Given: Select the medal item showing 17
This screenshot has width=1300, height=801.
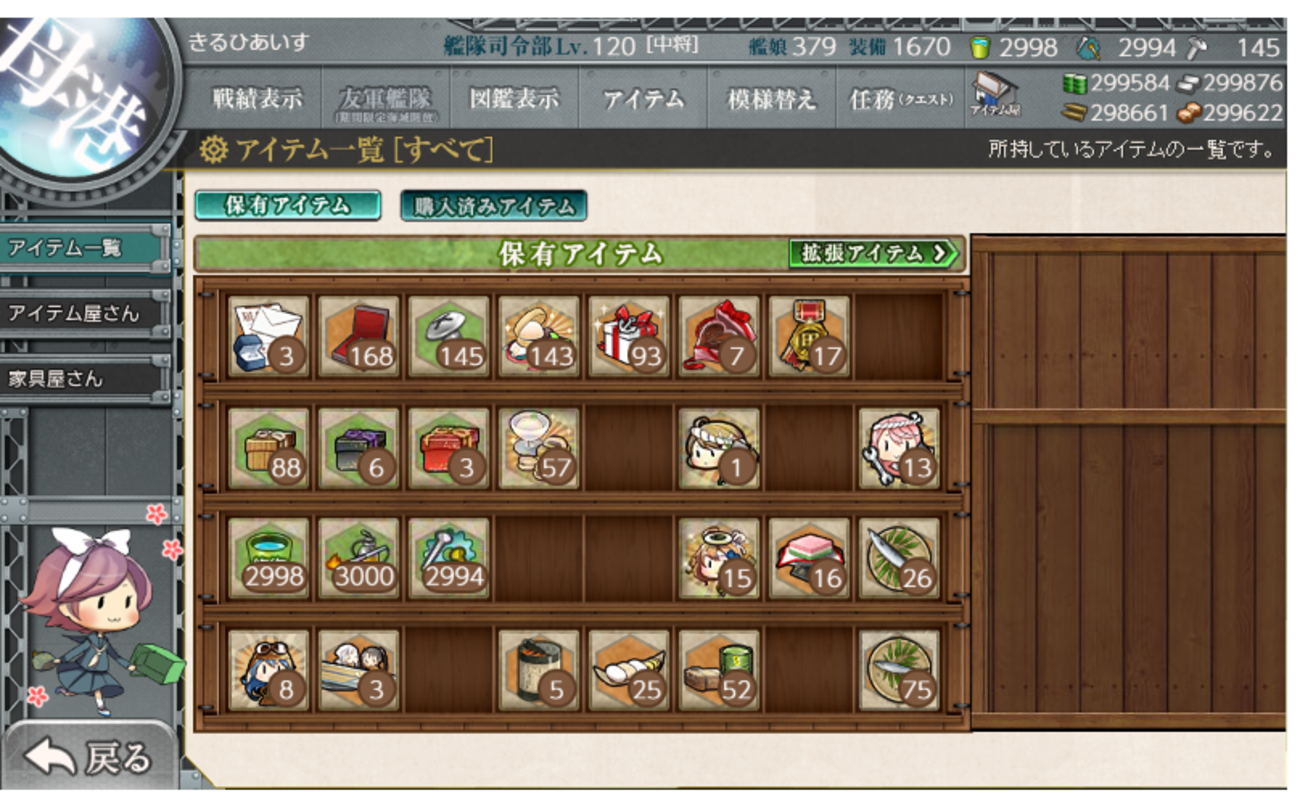Looking at the screenshot, I should click(809, 336).
